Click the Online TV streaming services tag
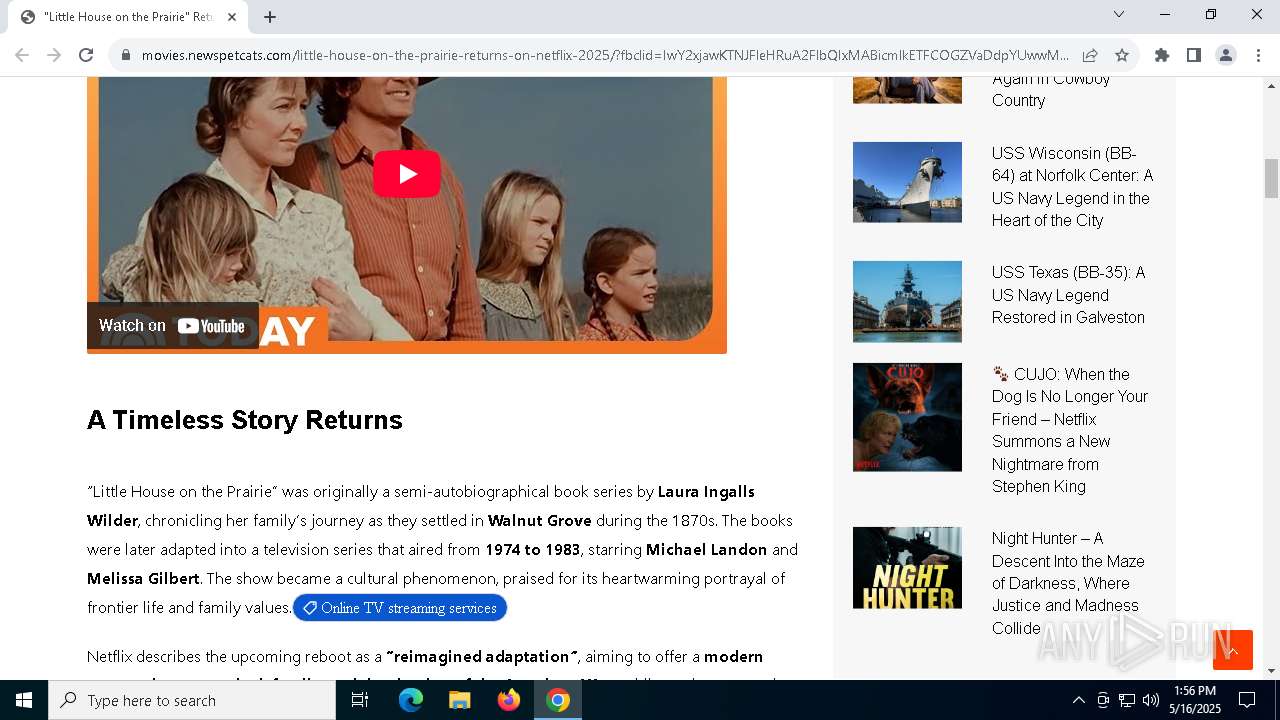 click(x=400, y=608)
